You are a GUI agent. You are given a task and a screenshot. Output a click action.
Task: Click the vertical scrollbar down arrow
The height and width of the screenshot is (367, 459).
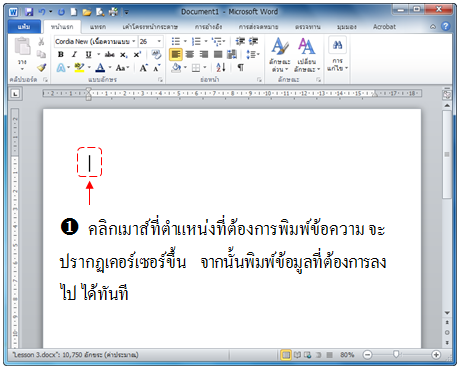click(447, 313)
